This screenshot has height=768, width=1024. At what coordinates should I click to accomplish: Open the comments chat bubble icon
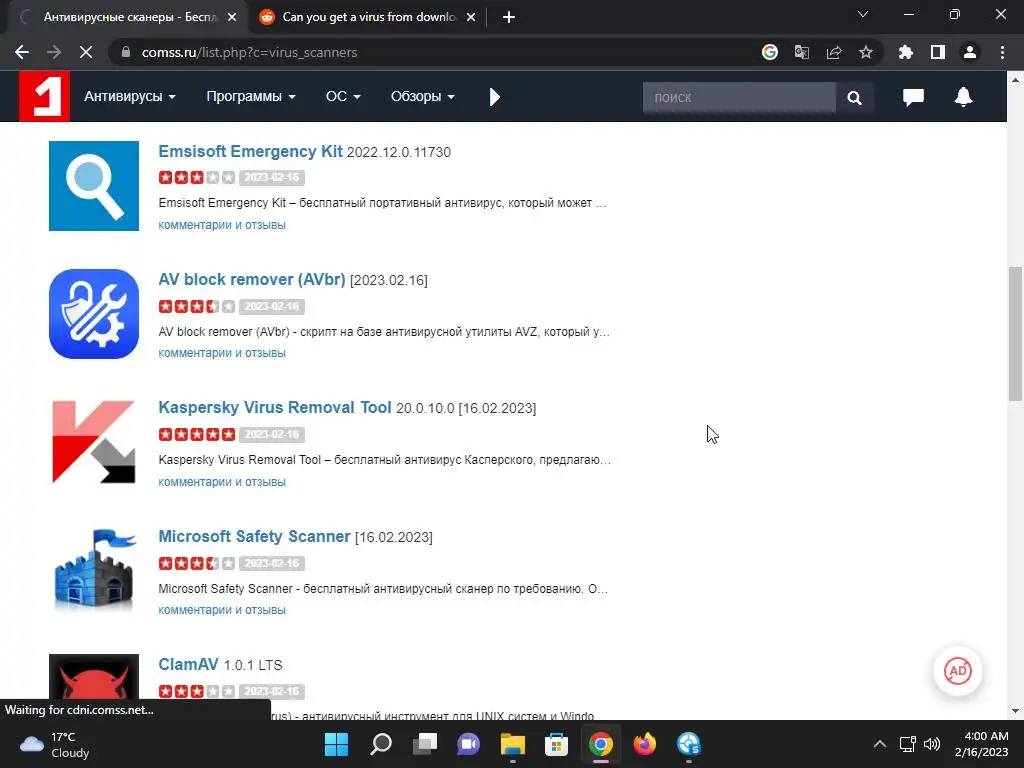coord(913,97)
